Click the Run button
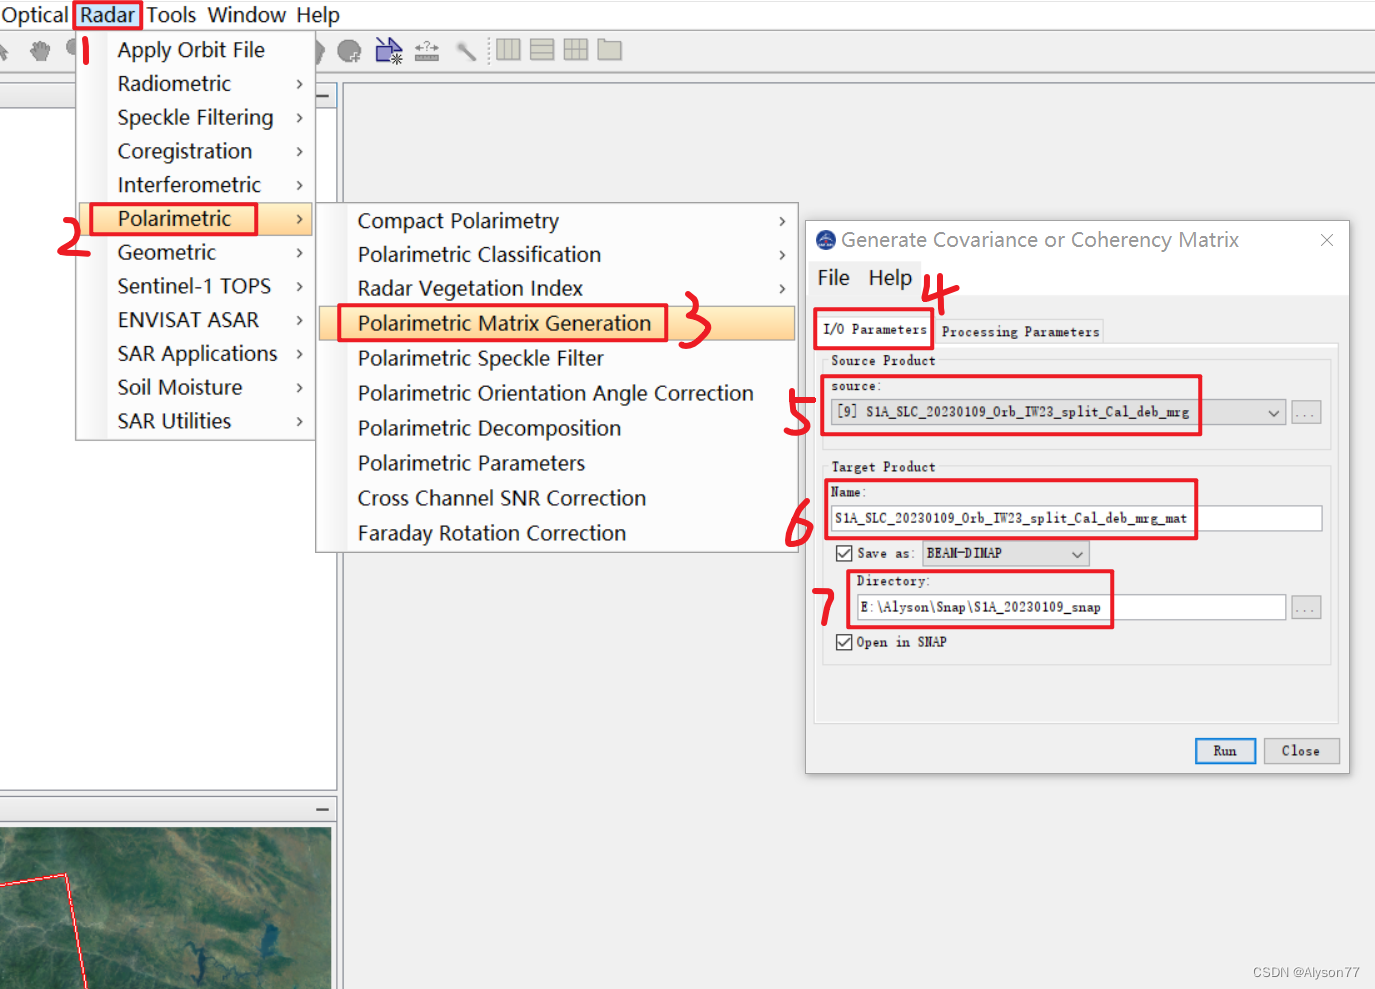The image size is (1375, 989). pyautogui.click(x=1225, y=751)
